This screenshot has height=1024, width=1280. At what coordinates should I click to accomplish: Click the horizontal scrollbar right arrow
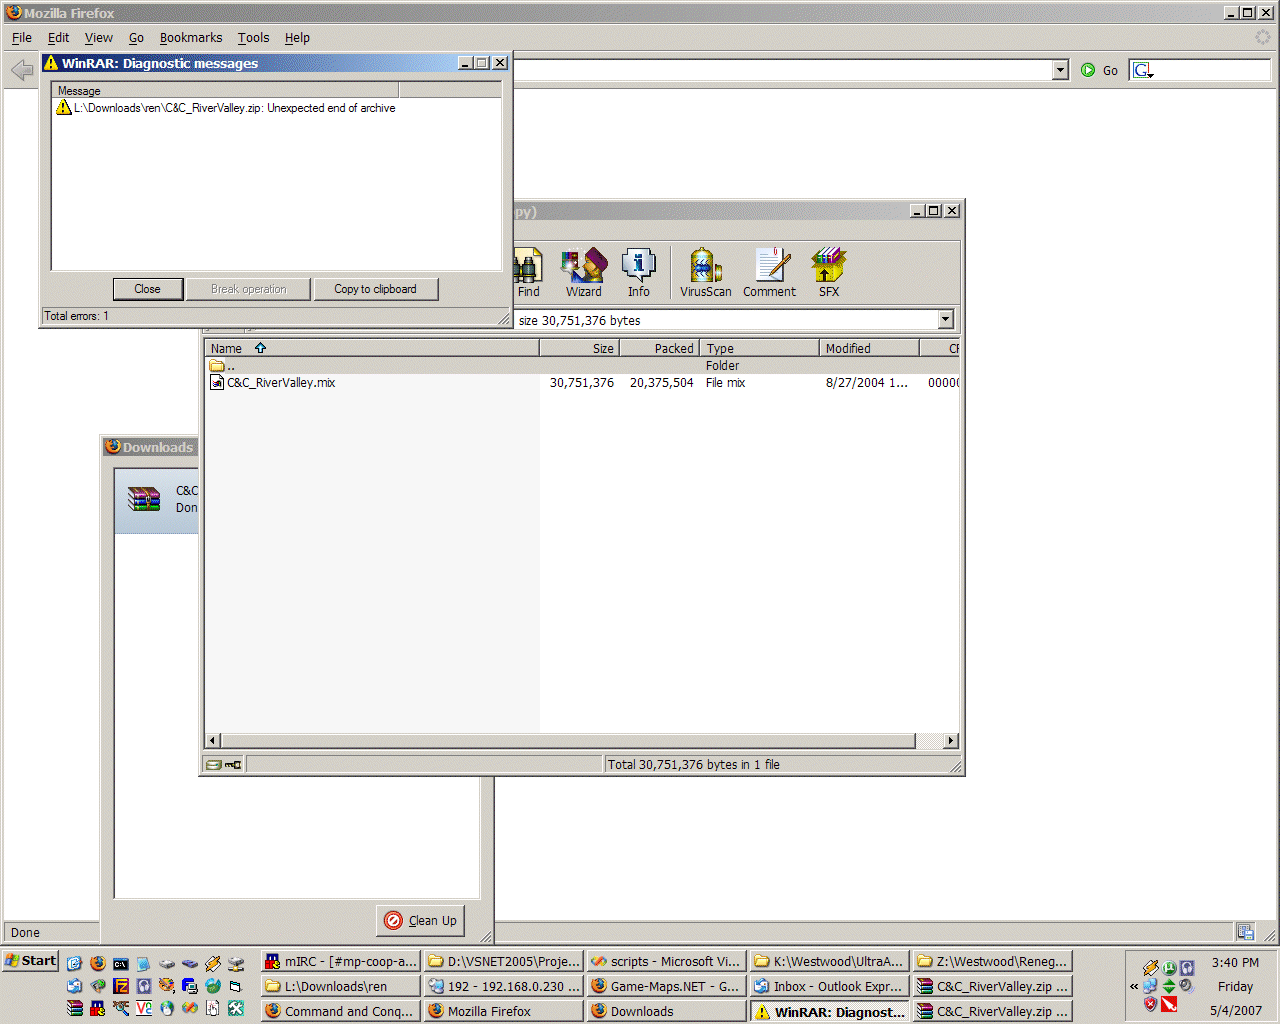(x=950, y=741)
